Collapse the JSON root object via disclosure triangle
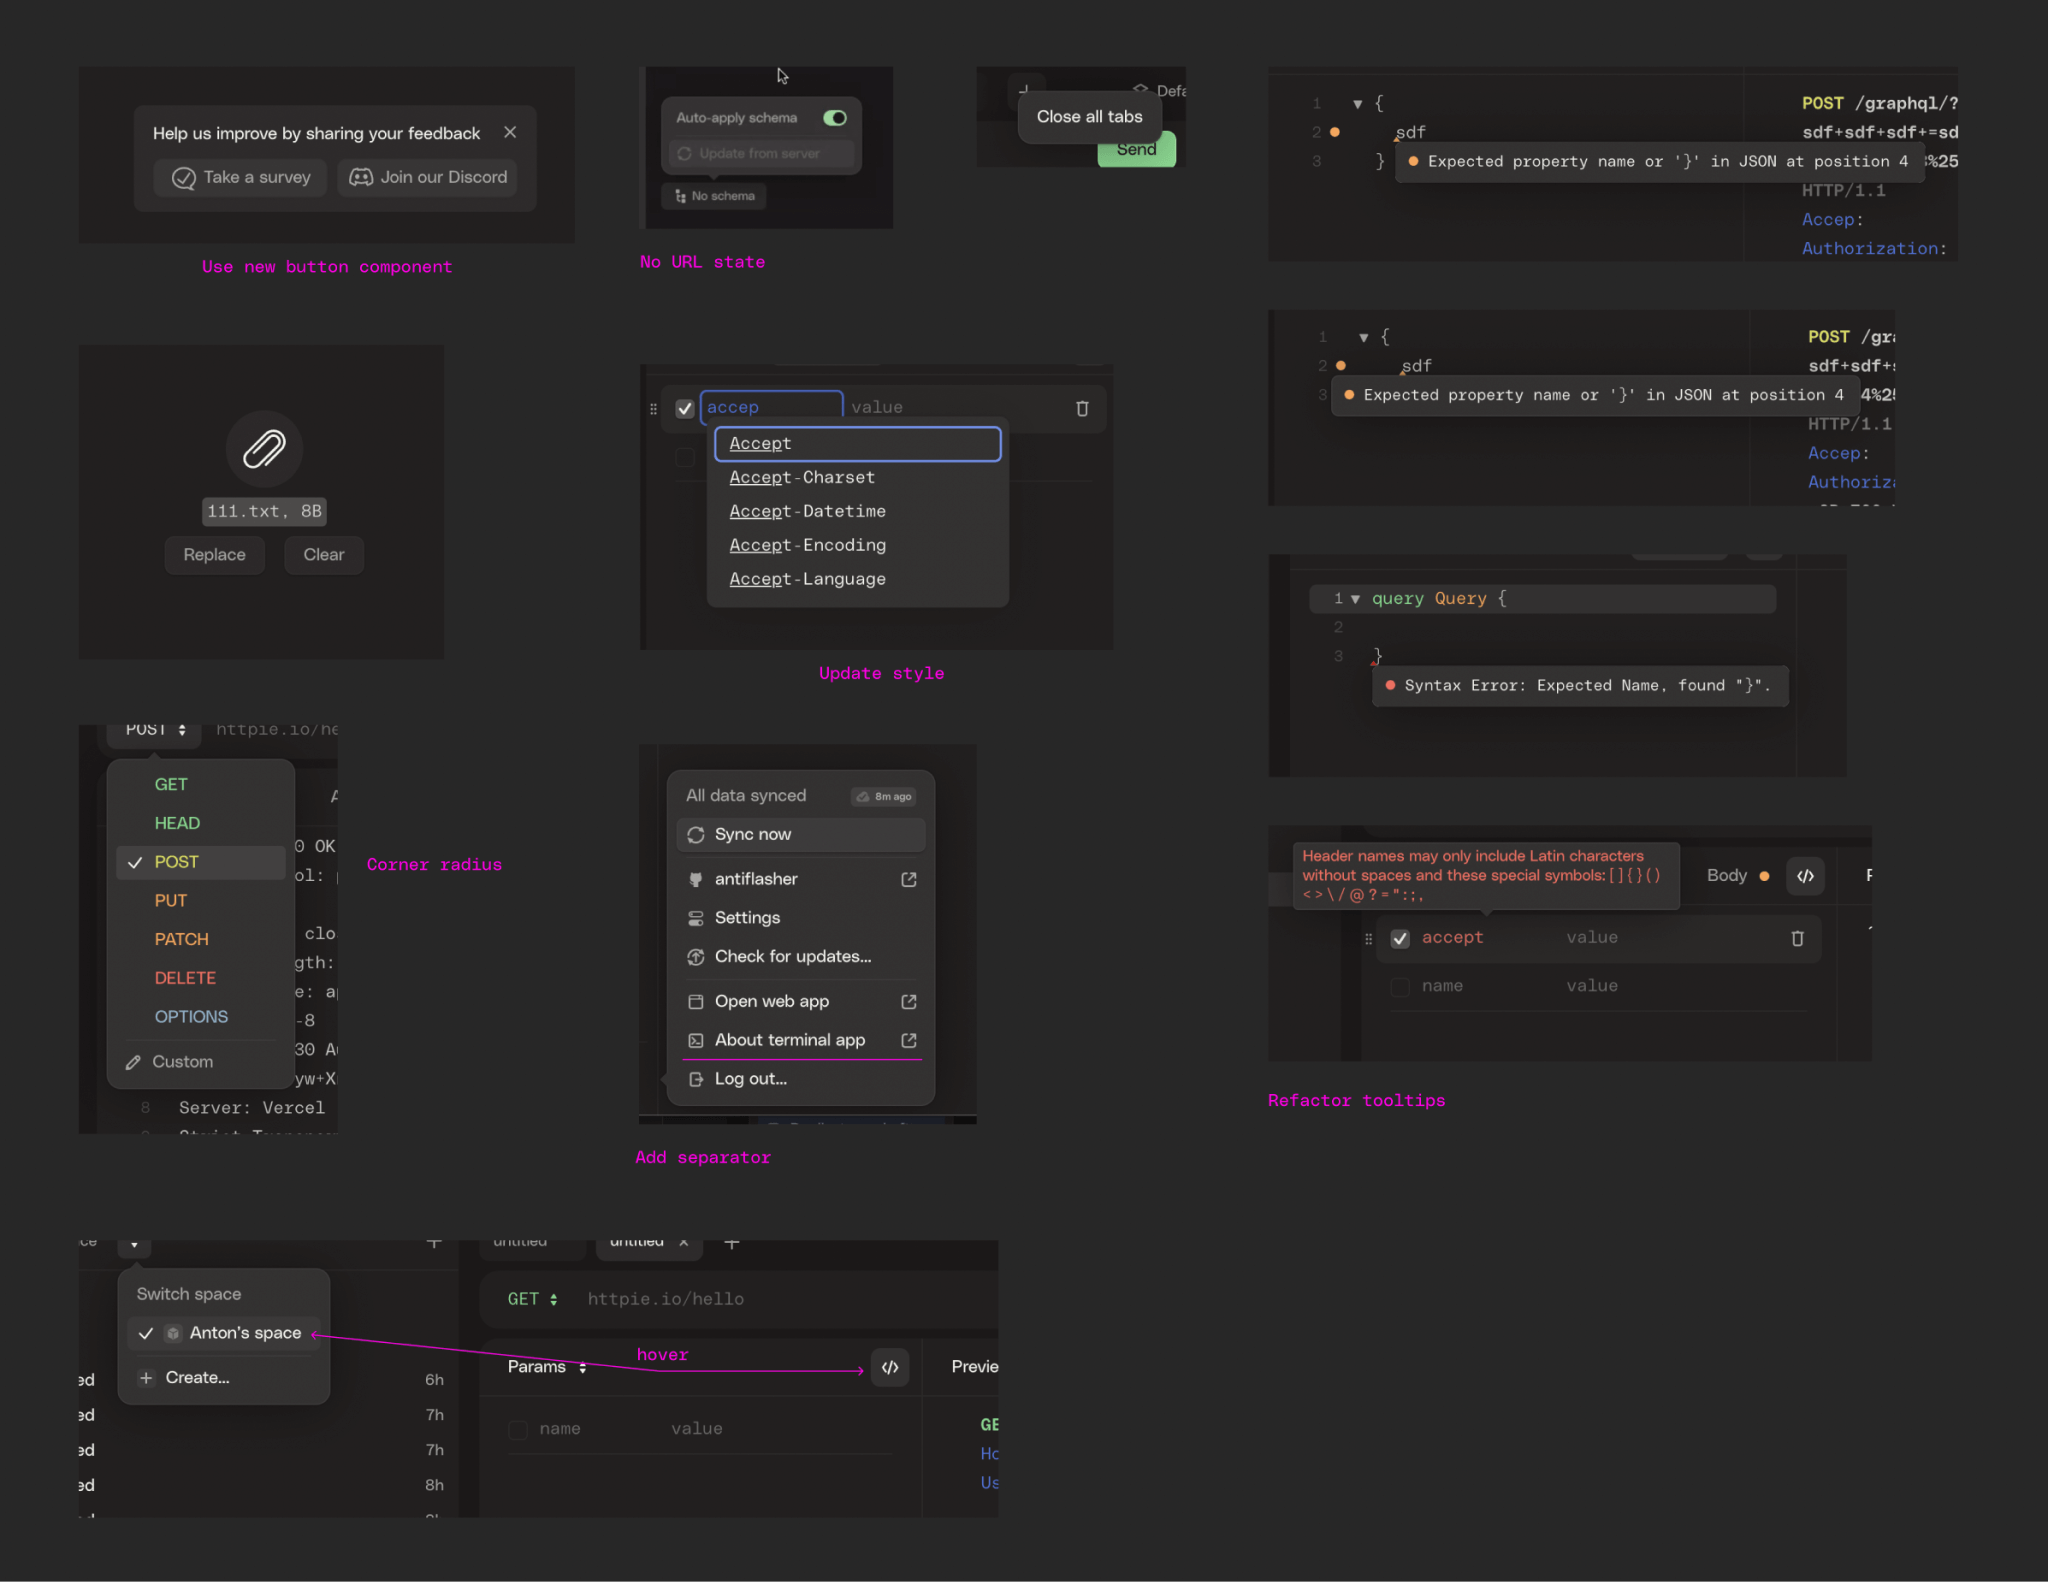The height and width of the screenshot is (1582, 2048). pos(1358,103)
